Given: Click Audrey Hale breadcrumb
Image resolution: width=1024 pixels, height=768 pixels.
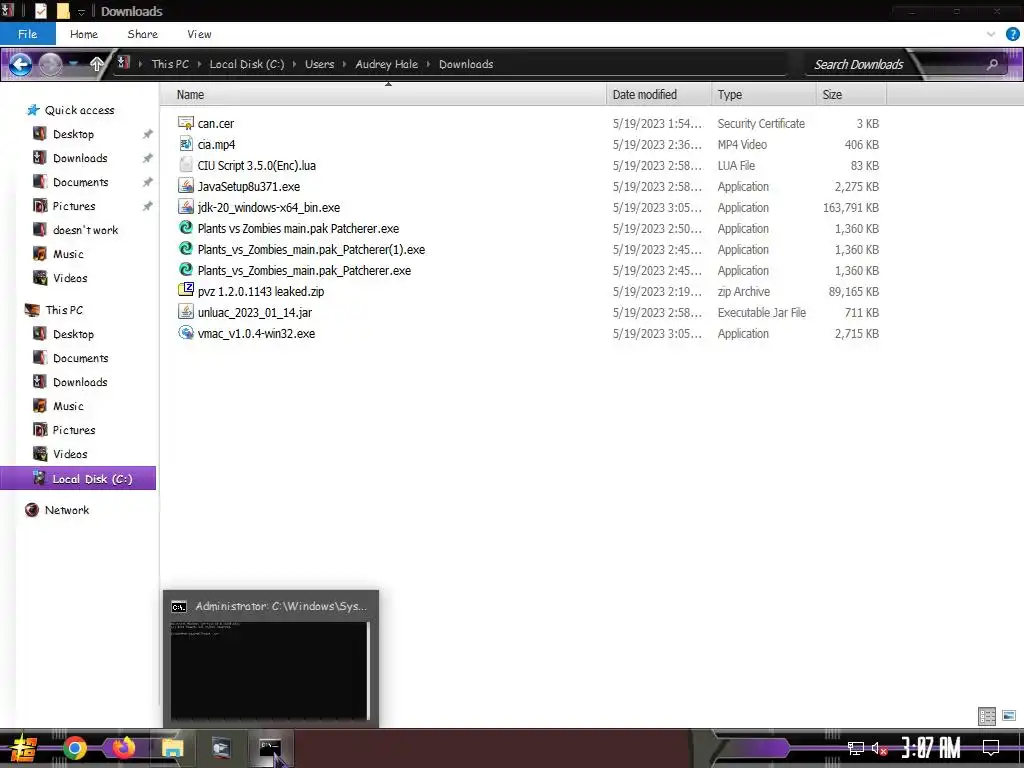Looking at the screenshot, I should point(387,64).
